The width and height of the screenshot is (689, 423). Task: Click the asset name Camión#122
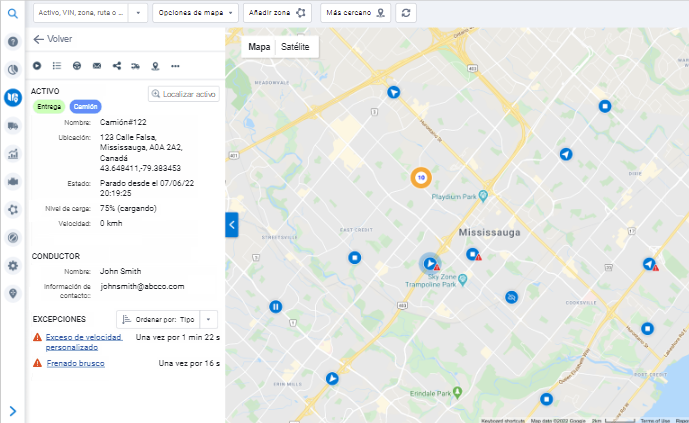click(x=123, y=122)
